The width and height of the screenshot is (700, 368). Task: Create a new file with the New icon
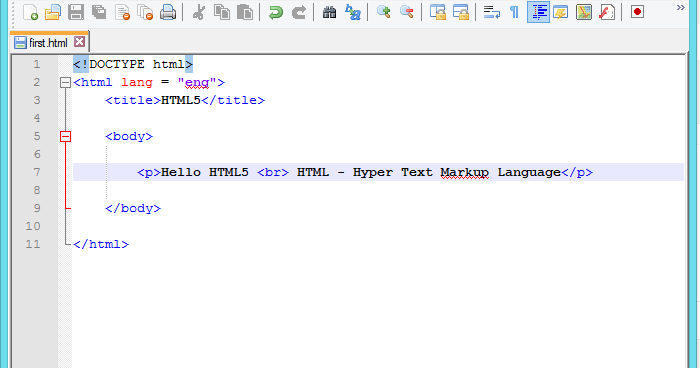pos(30,12)
